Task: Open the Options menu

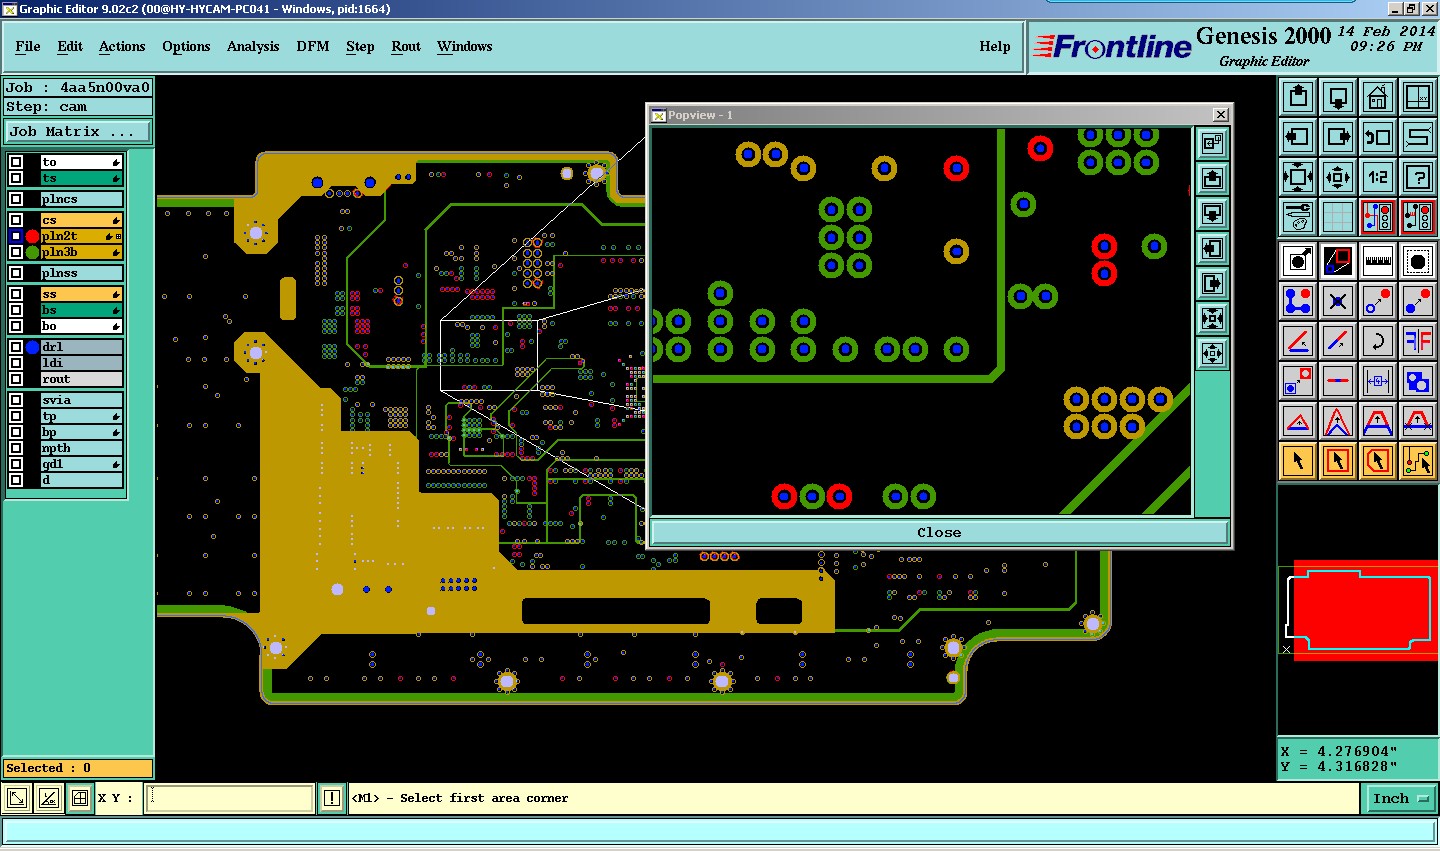Action: 186,46
